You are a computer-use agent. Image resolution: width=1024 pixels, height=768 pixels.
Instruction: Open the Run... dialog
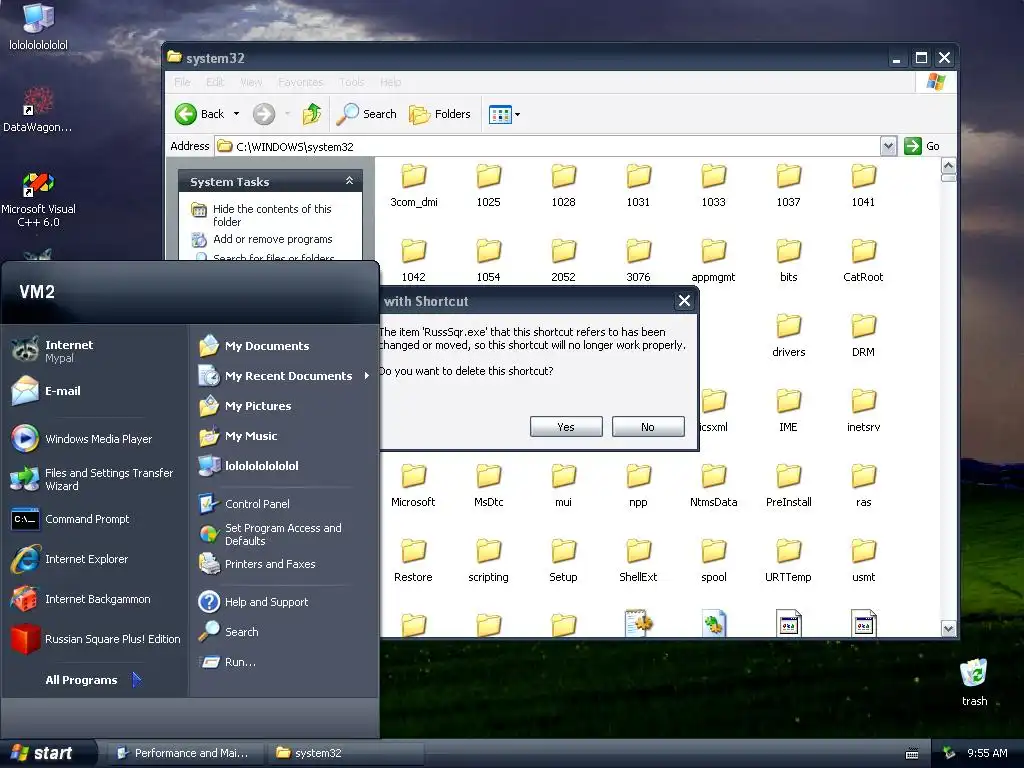coord(283,662)
